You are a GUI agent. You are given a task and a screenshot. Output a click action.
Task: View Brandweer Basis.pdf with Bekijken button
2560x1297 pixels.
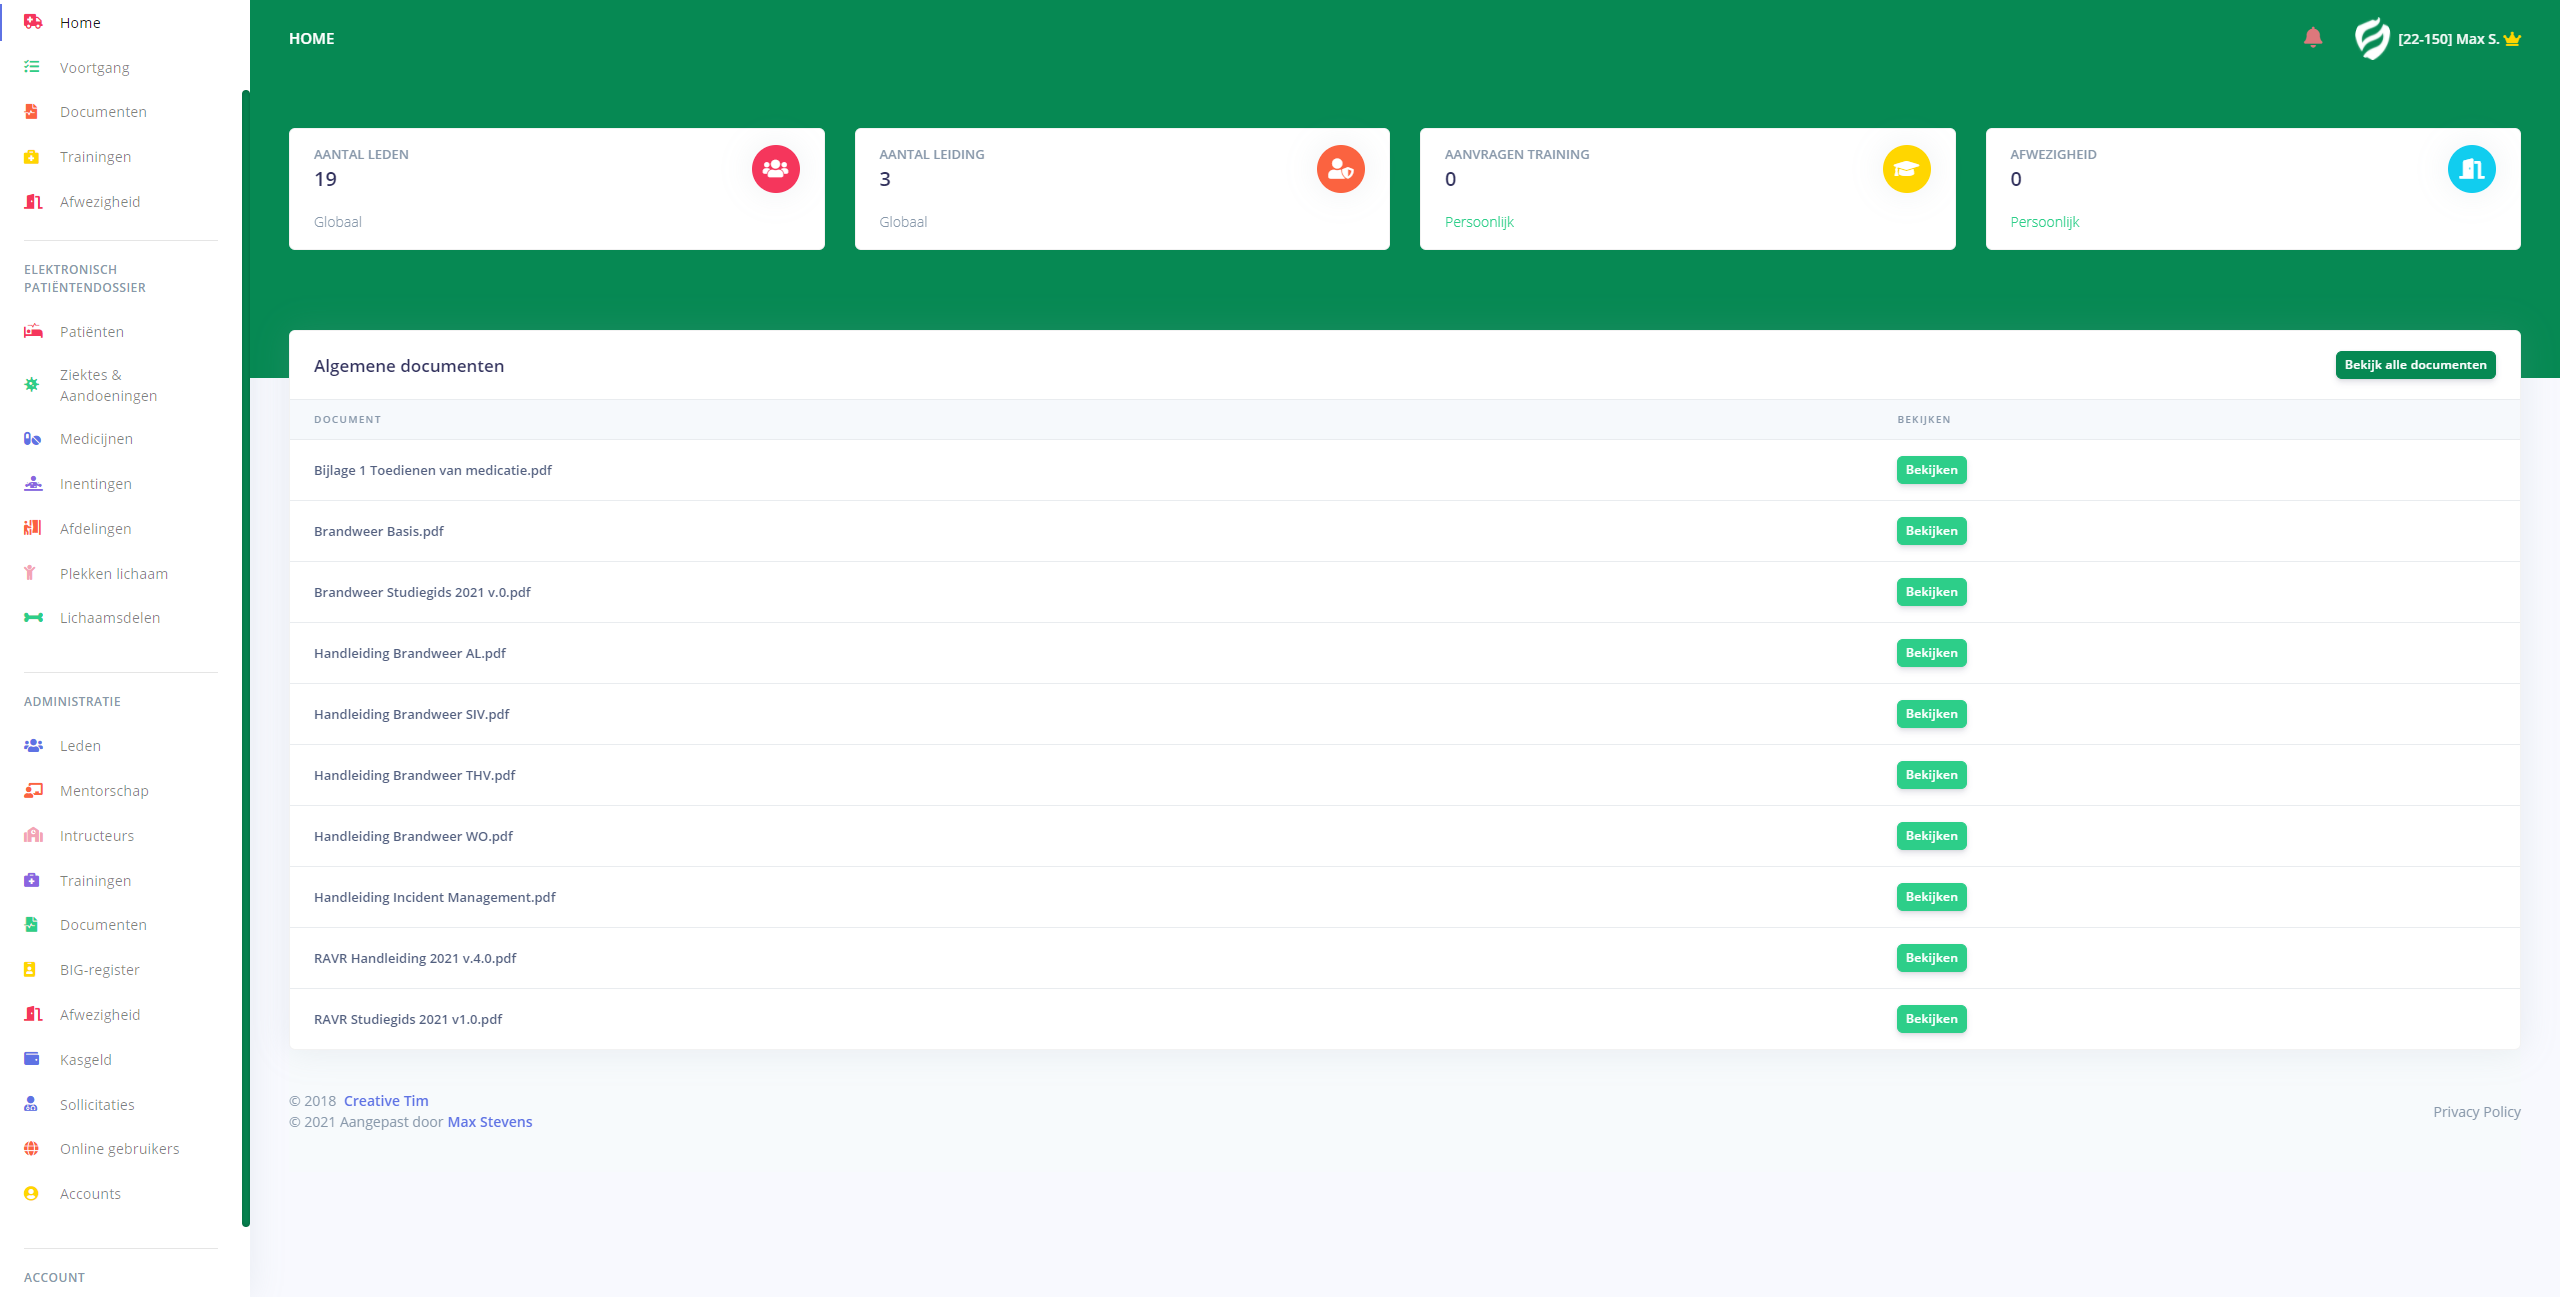pyautogui.click(x=1931, y=531)
